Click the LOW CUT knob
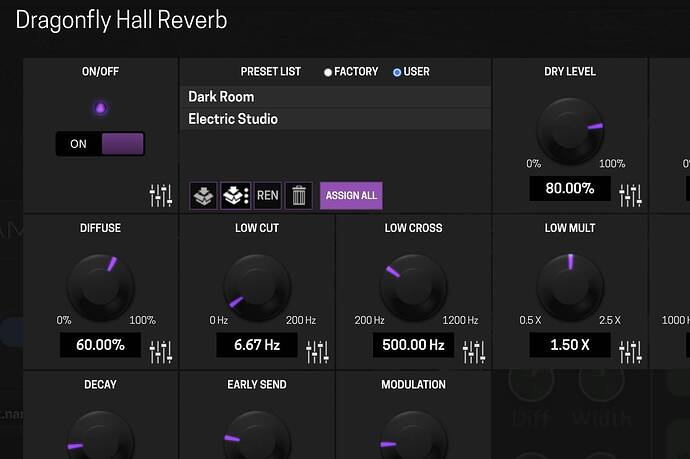Image resolution: width=690 pixels, height=459 pixels. pos(257,287)
